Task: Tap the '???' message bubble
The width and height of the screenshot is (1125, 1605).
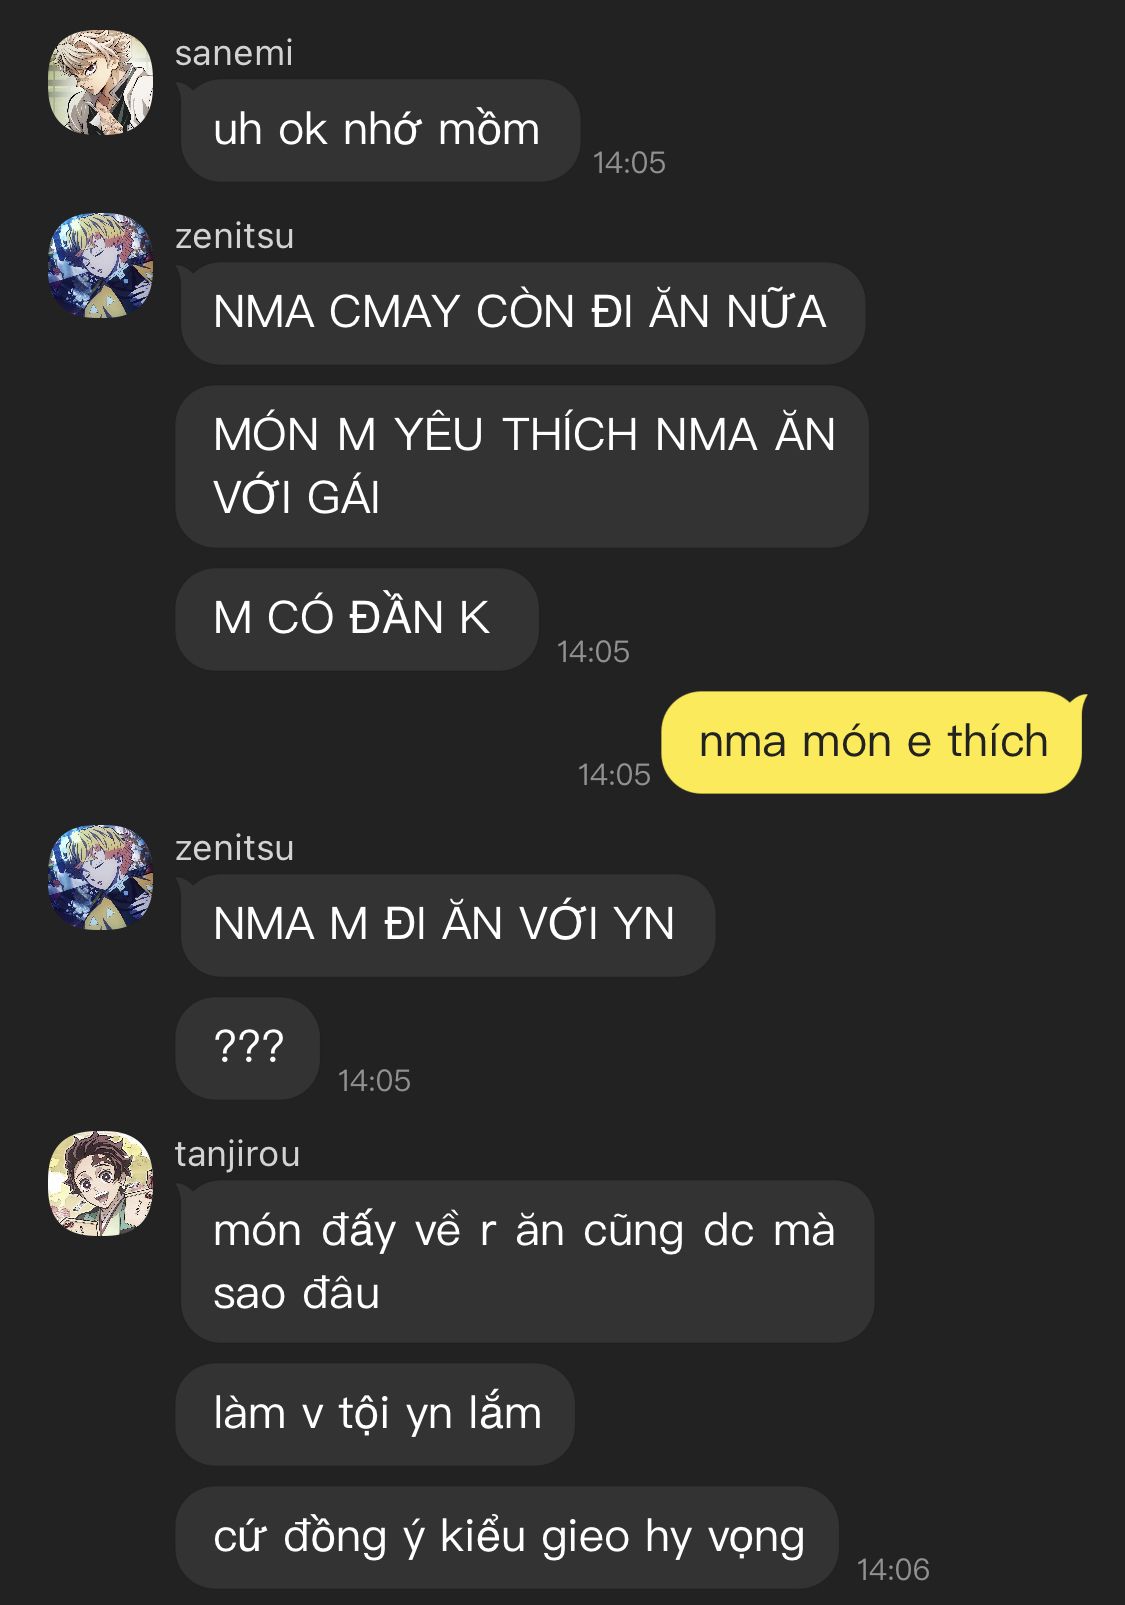Action: [x=248, y=1048]
